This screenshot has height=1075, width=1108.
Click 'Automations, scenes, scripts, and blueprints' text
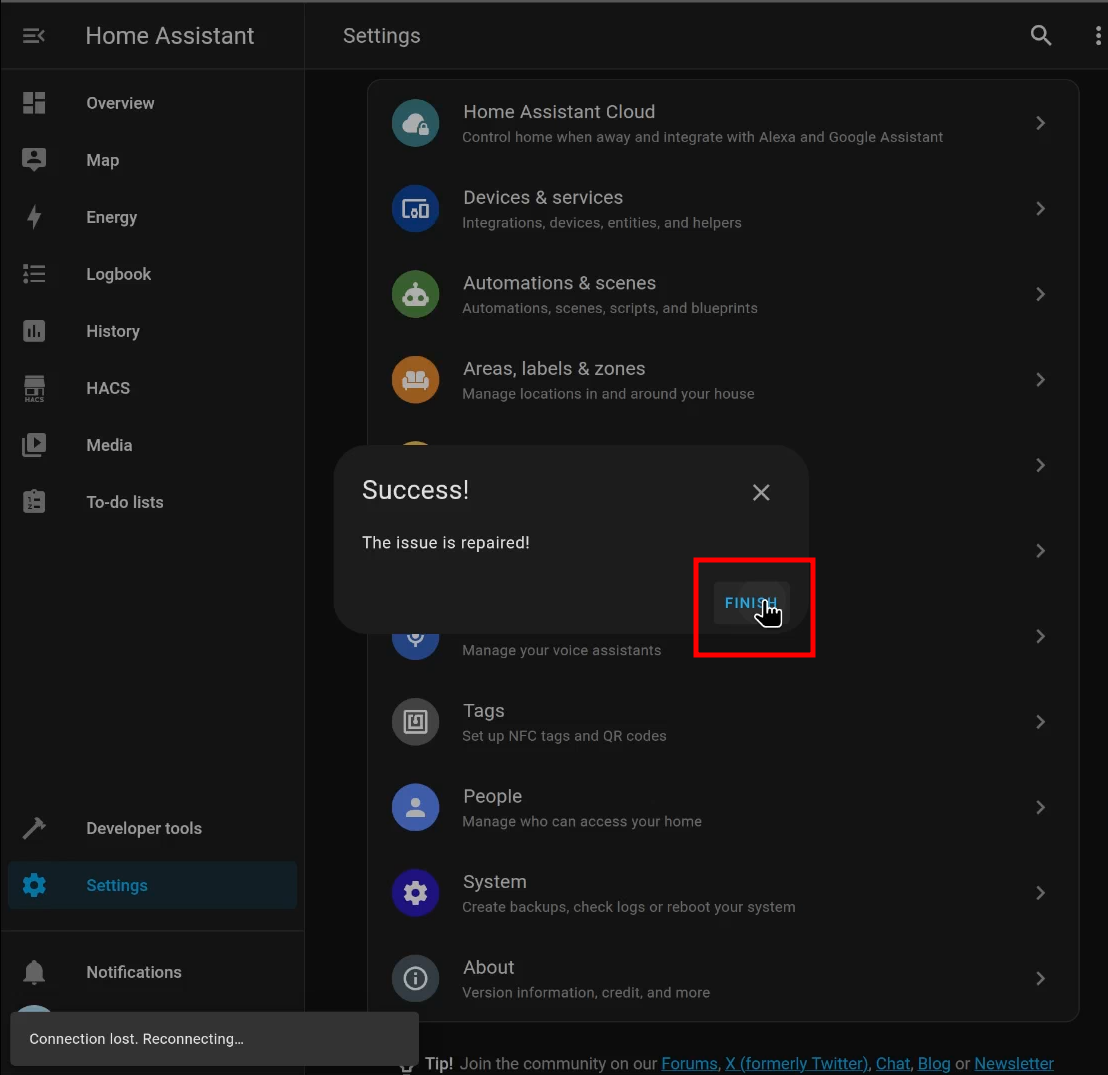[610, 308]
